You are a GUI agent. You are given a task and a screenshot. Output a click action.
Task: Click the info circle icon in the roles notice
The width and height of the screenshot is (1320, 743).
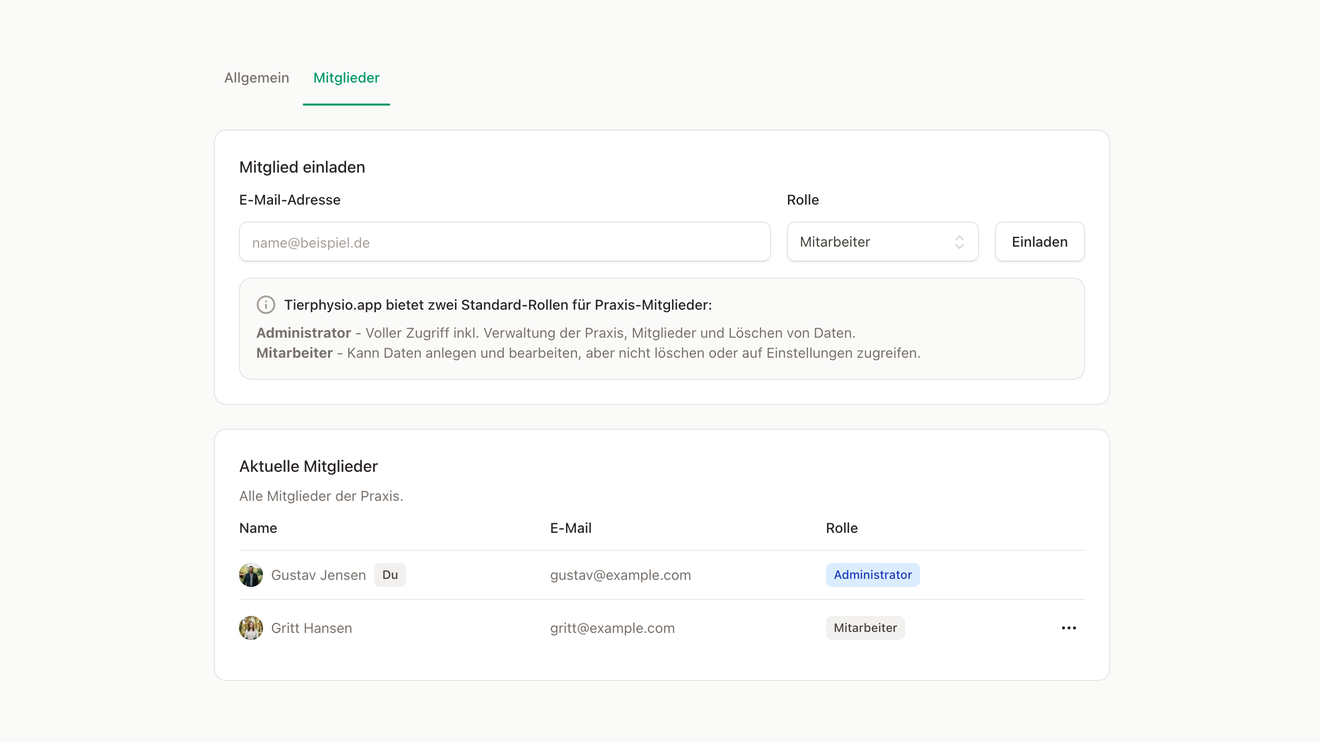[266, 305]
